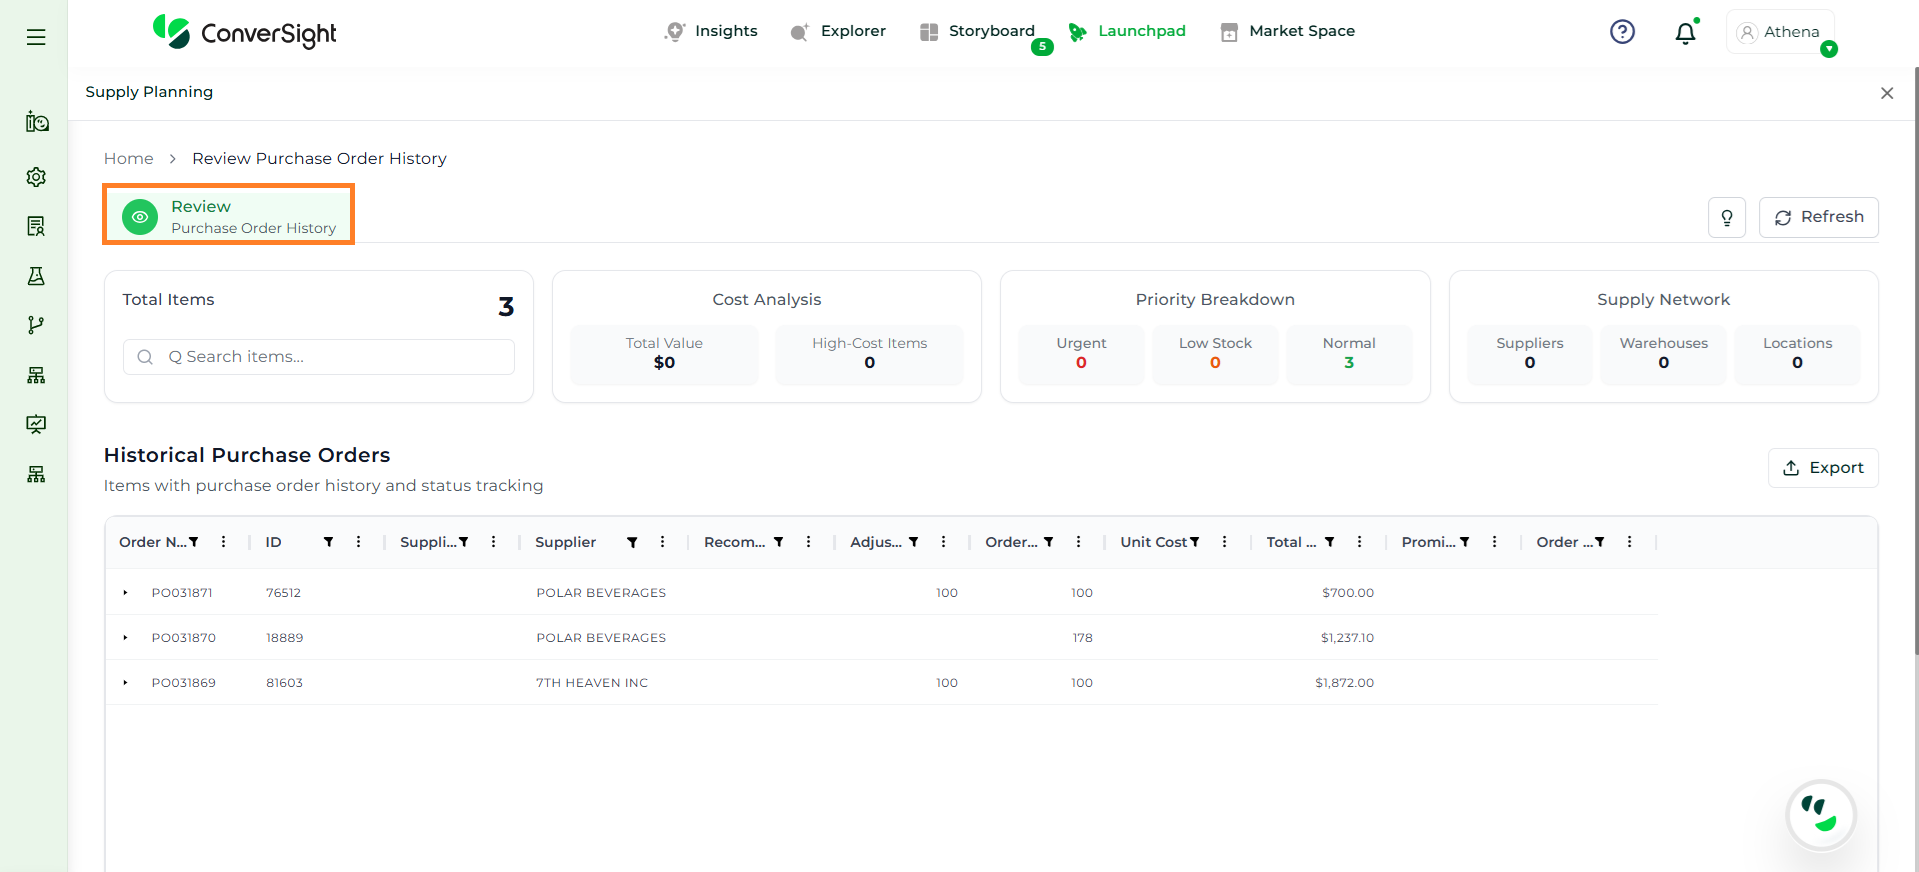Expand row for order PO031871
The width and height of the screenshot is (1919, 872).
(125, 593)
